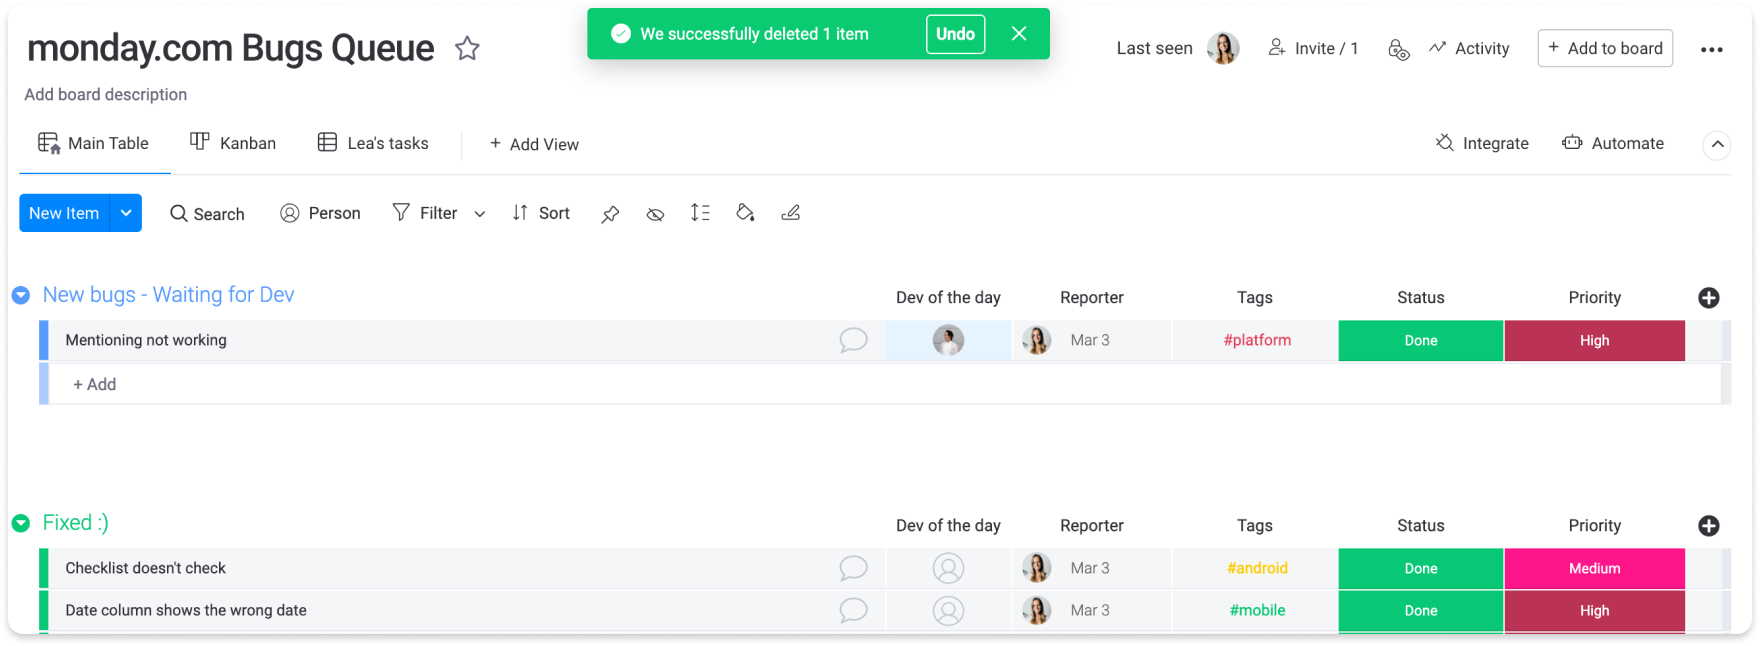Select the Fixed :) group title
Viewport: 1760px width, 646px height.
coord(76,523)
